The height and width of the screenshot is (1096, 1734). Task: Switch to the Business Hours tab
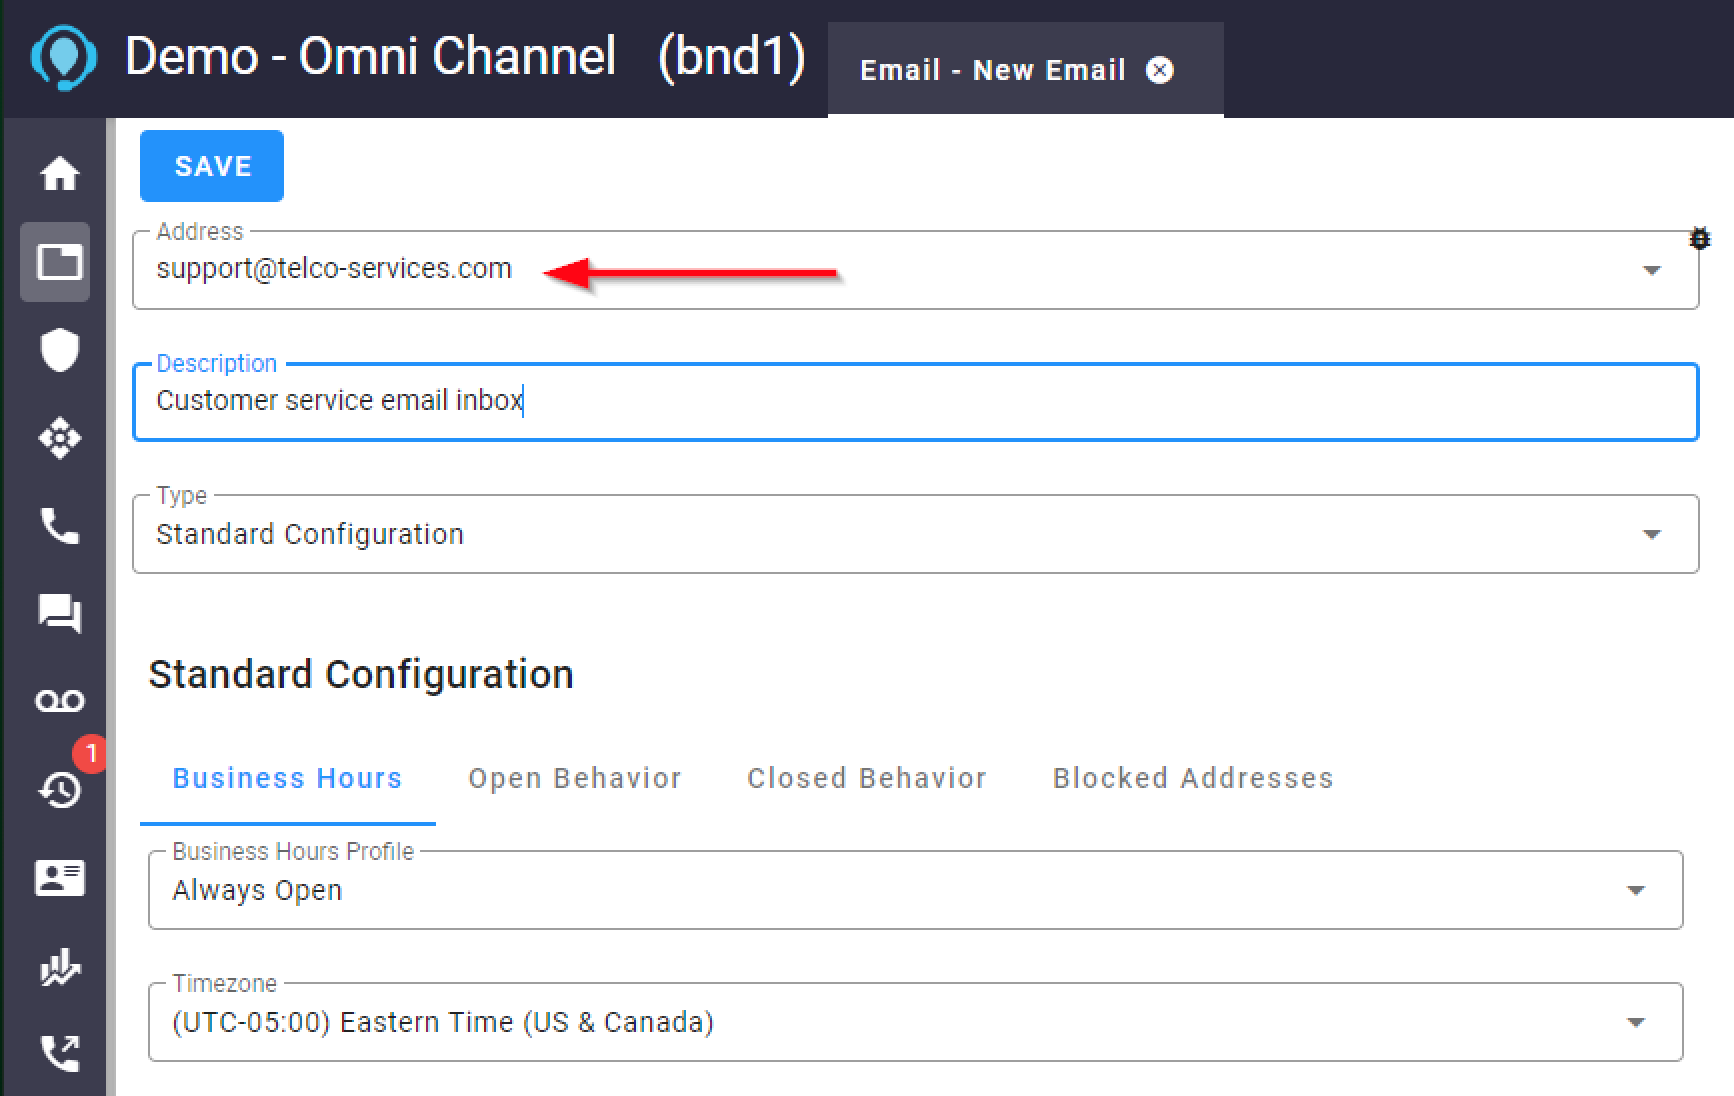(x=287, y=779)
